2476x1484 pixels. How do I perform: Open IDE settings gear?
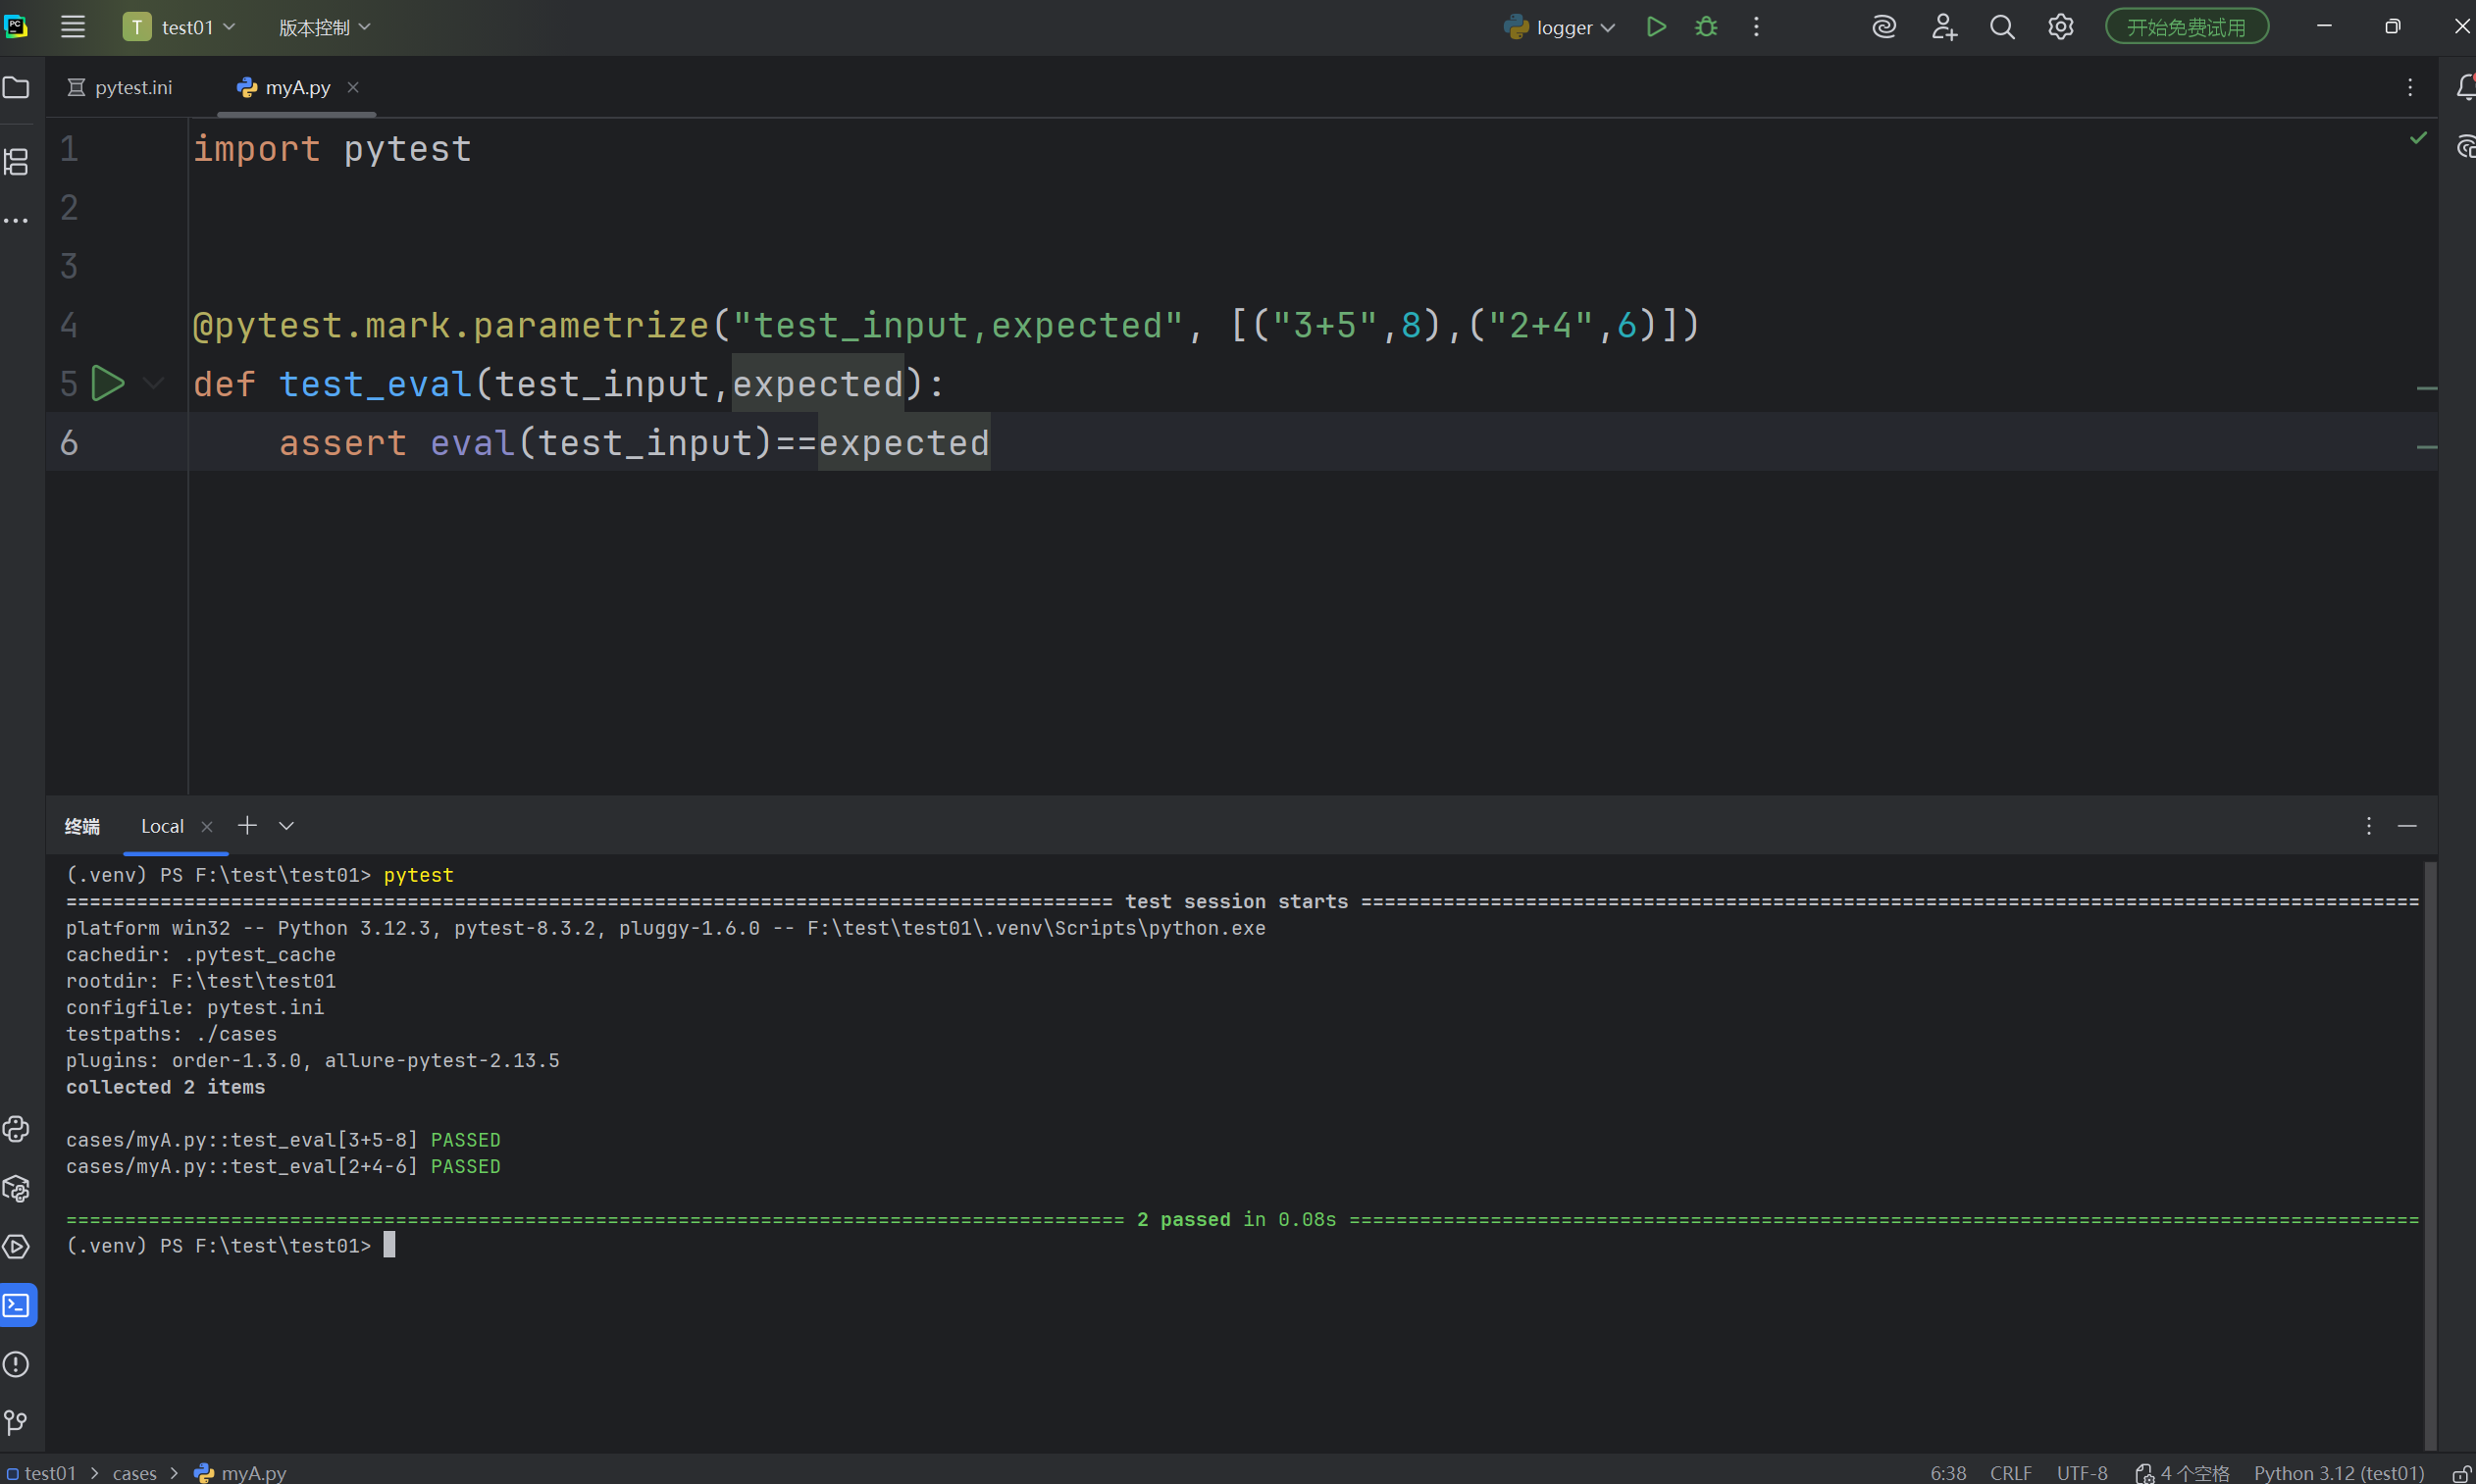tap(2061, 27)
